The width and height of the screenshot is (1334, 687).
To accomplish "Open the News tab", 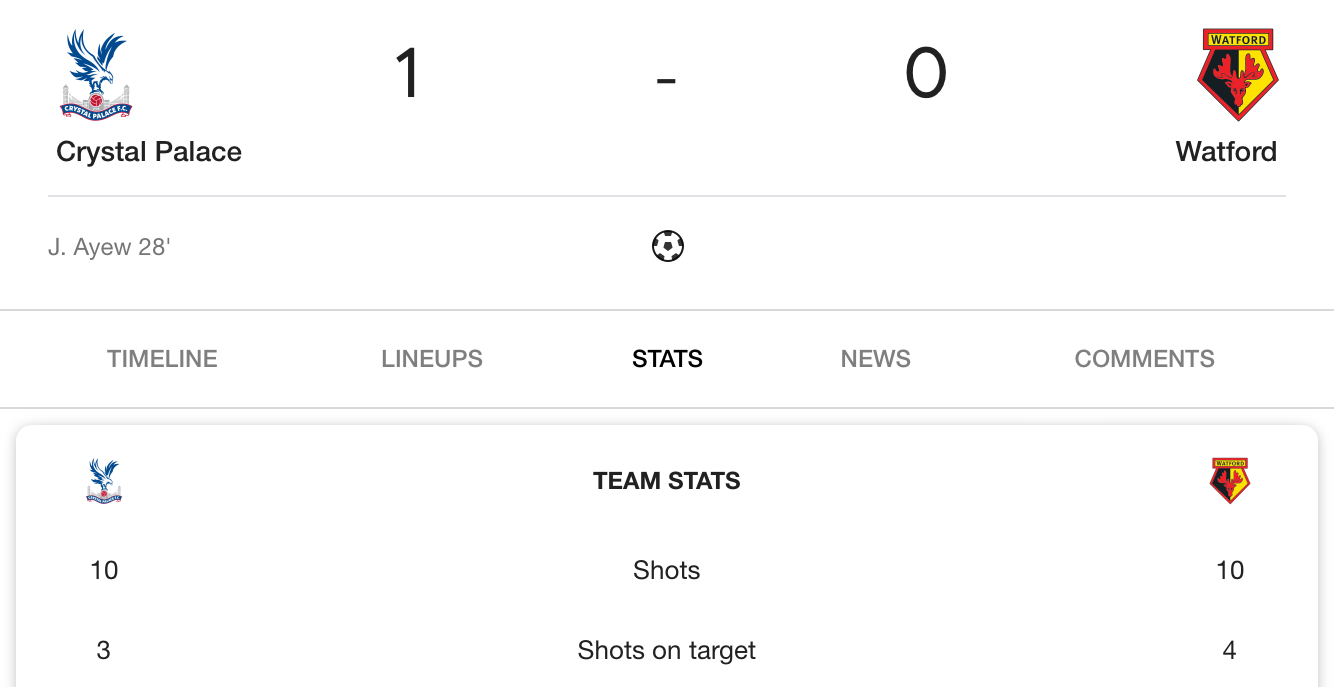I will [x=876, y=359].
